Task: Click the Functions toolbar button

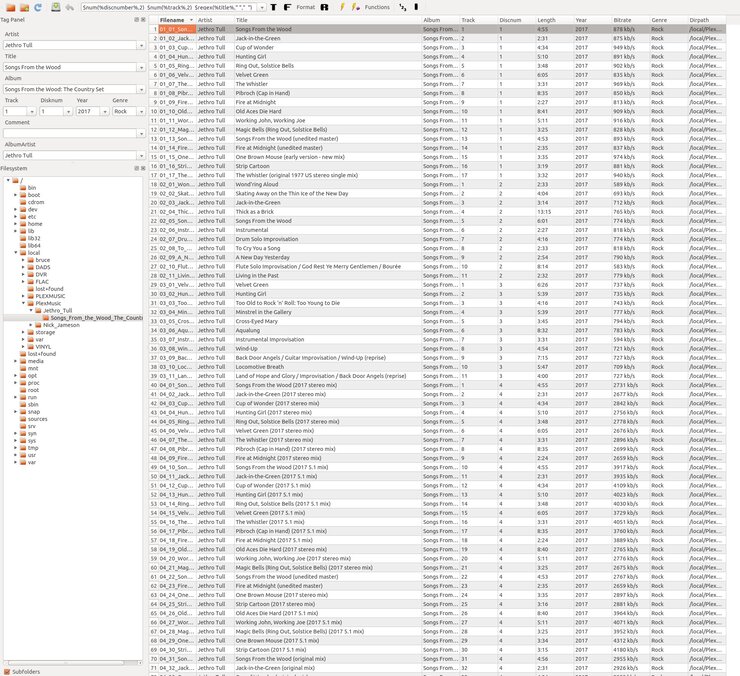Action: click(377, 7)
